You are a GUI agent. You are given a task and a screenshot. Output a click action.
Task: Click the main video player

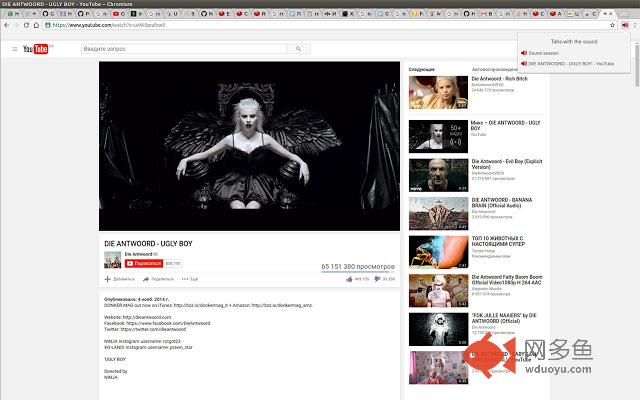point(249,146)
